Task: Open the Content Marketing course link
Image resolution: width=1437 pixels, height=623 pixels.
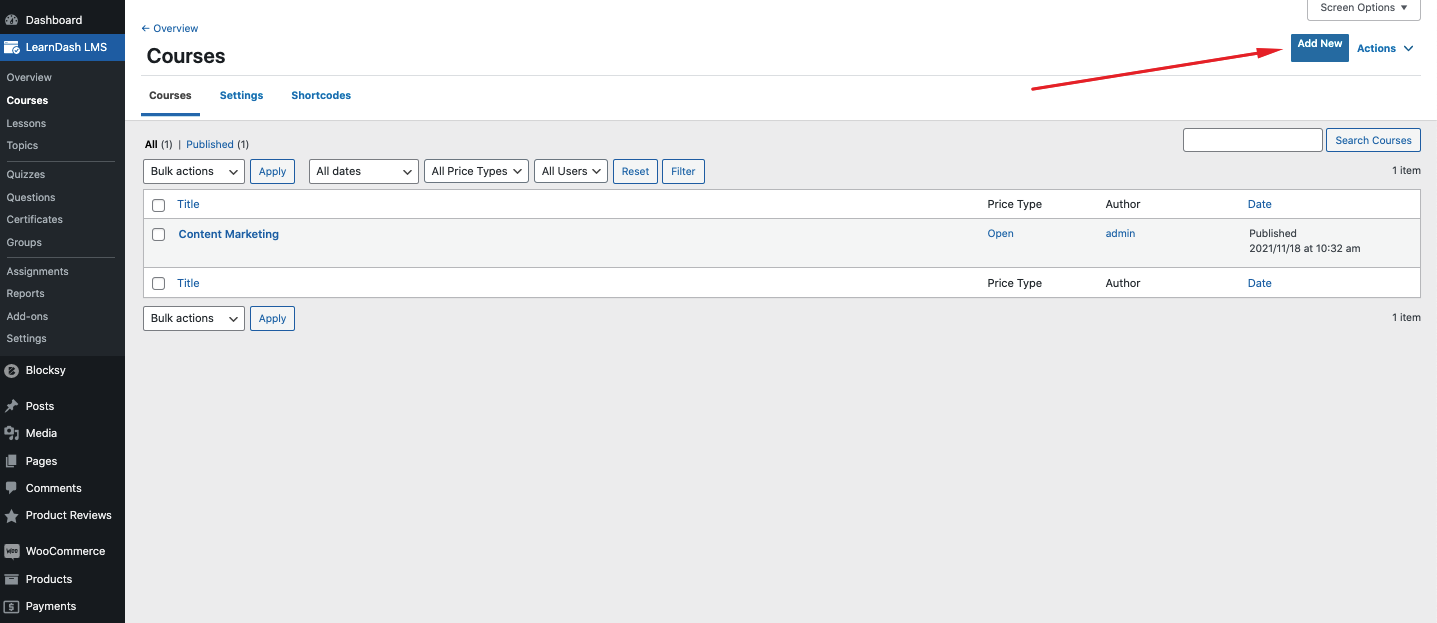Action: tap(228, 234)
